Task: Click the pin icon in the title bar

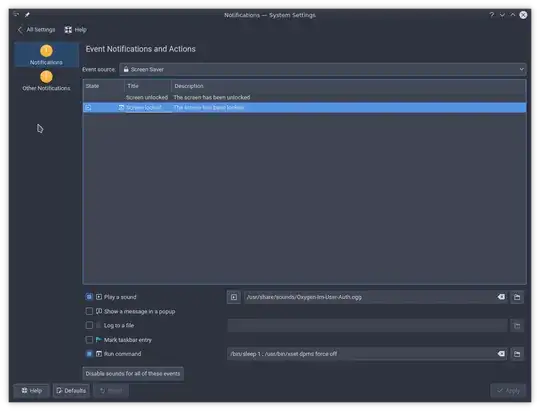Action: [x=27, y=14]
